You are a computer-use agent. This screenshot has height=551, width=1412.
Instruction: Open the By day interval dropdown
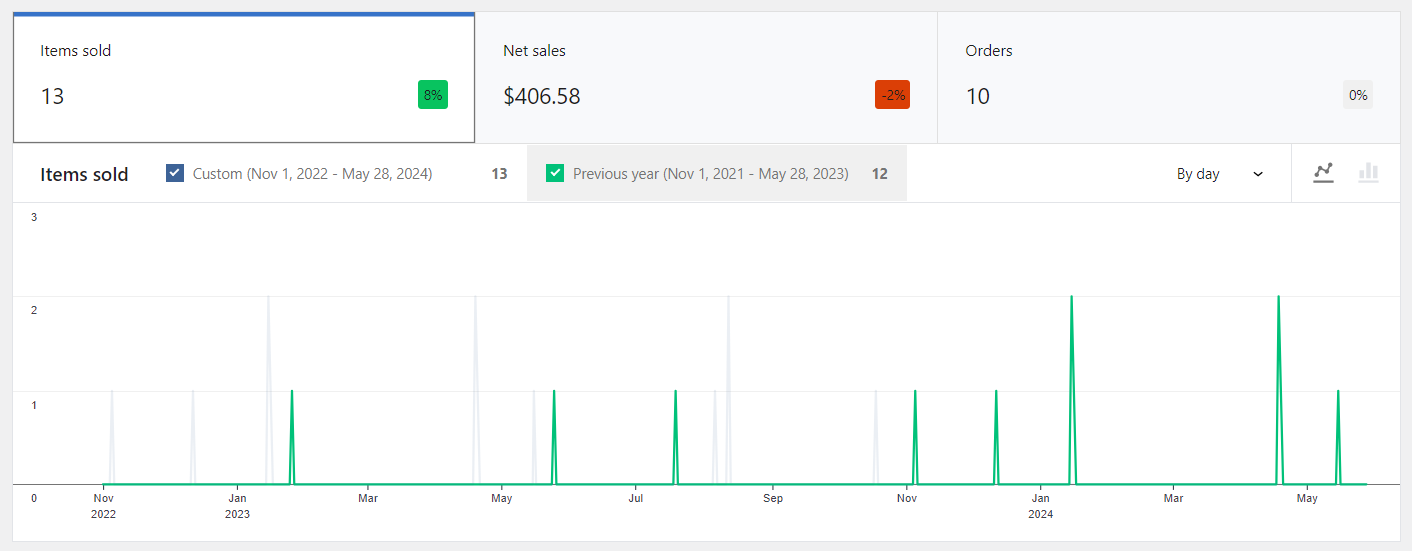pos(1220,174)
